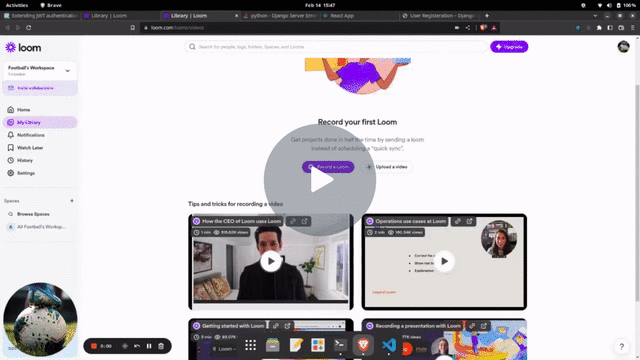This screenshot has width=640, height=360.
Task: Click the Upload a video button
Action: pos(387,167)
